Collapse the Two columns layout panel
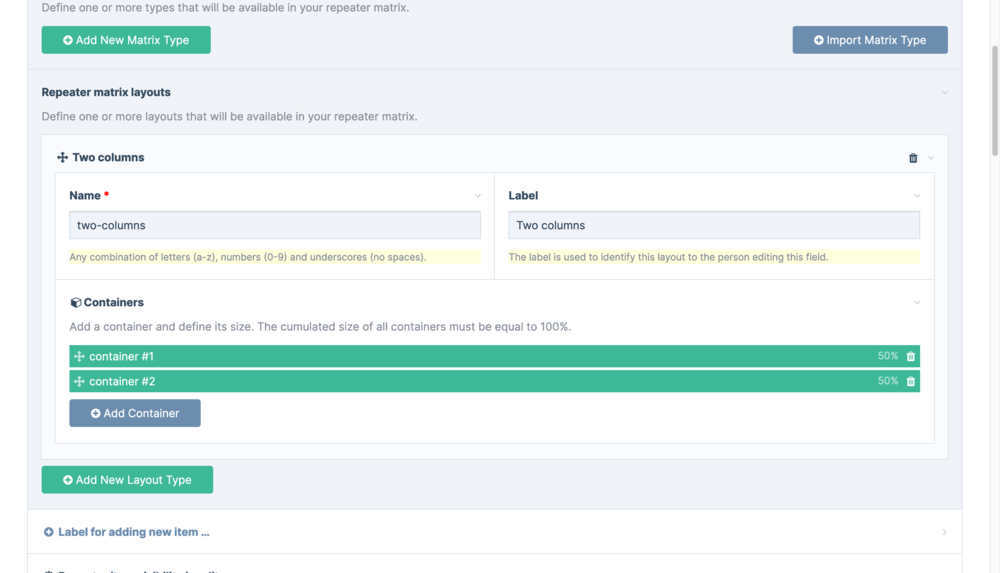Image resolution: width=1000 pixels, height=573 pixels. tap(931, 158)
